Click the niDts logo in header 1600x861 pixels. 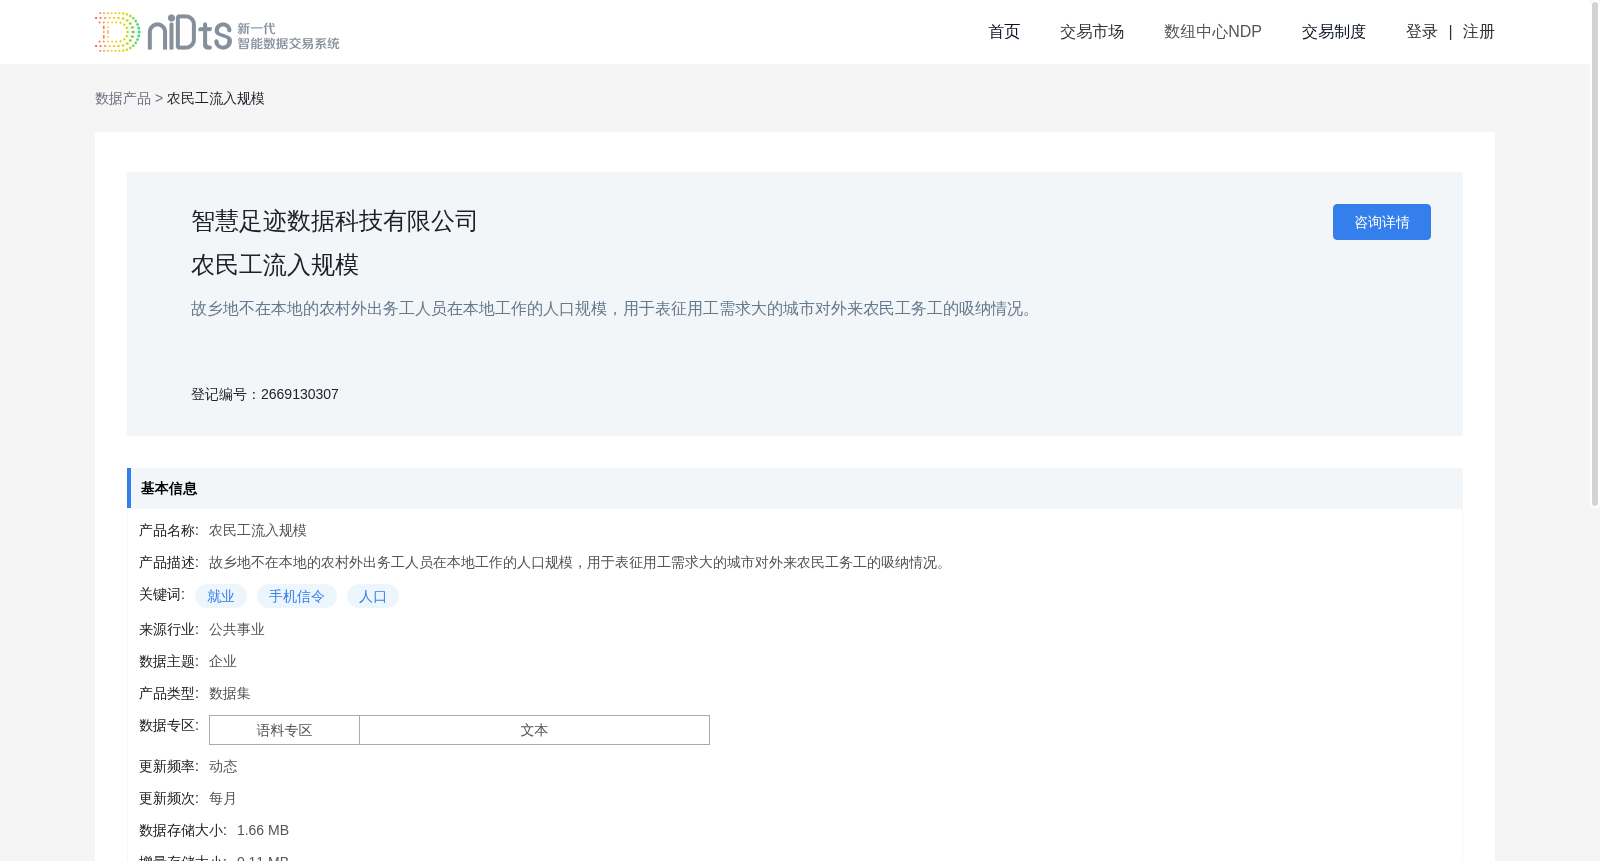[x=217, y=32]
